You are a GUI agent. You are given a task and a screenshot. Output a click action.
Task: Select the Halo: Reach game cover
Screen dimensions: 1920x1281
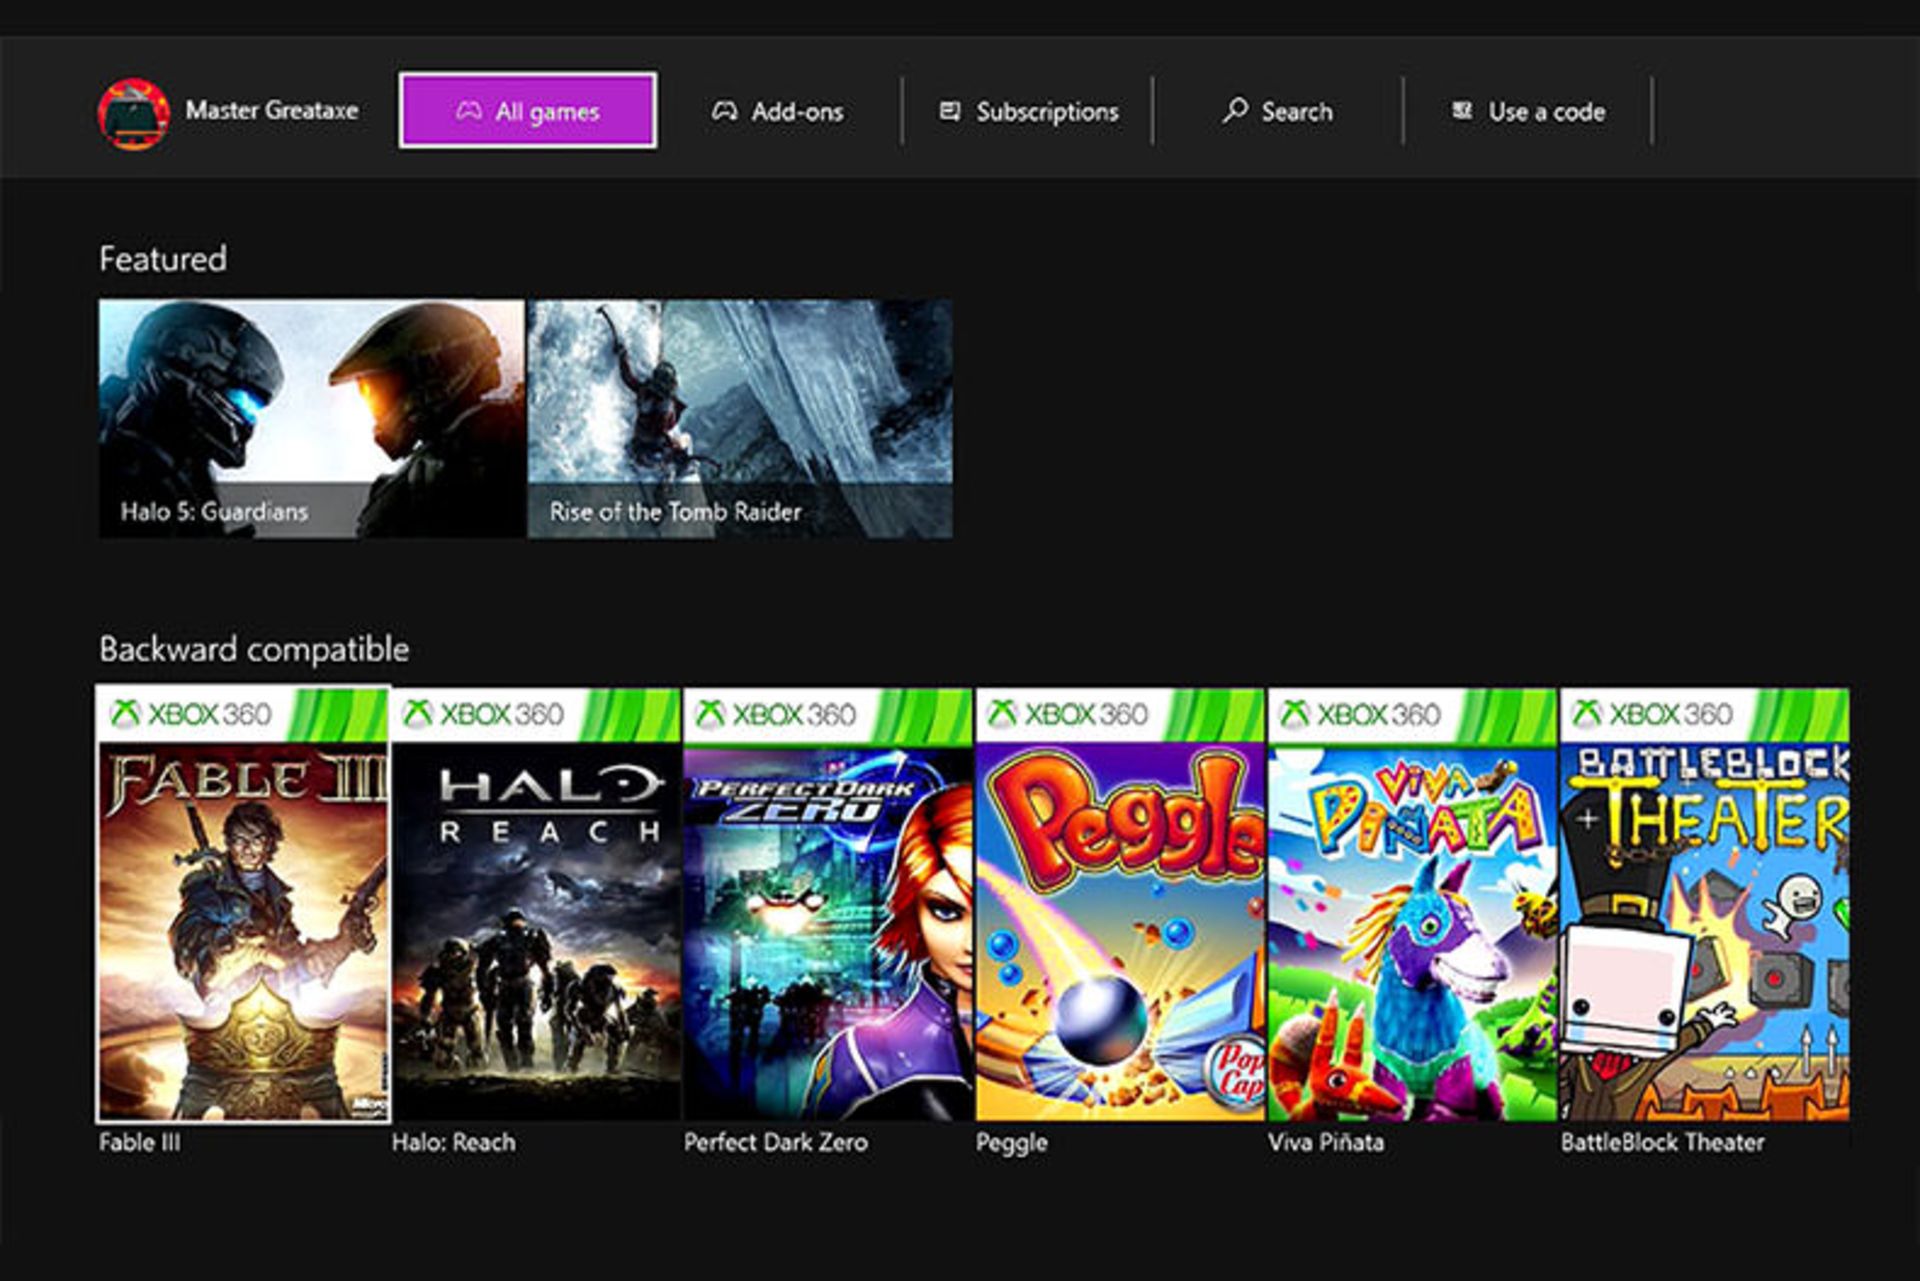(x=536, y=904)
